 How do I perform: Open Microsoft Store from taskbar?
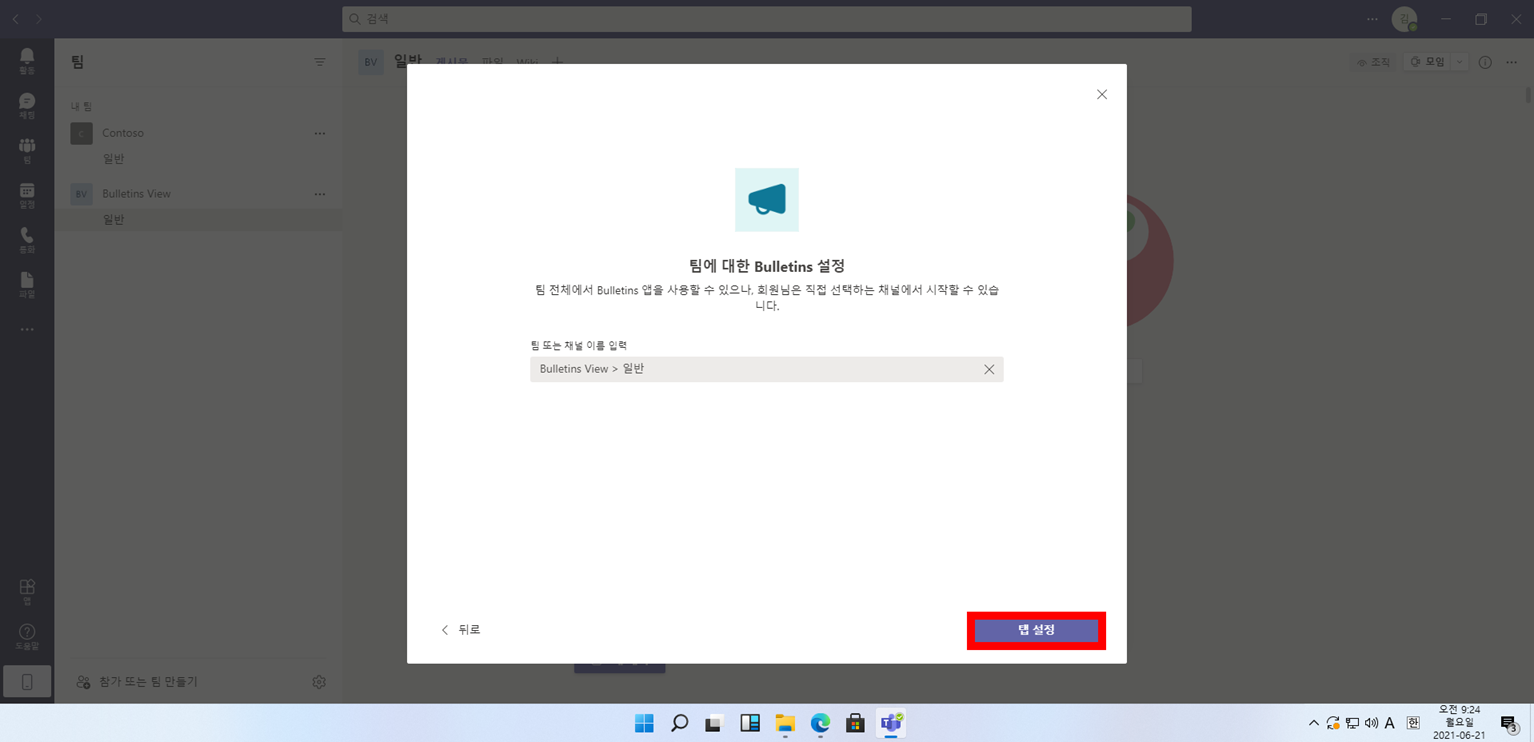(x=855, y=723)
